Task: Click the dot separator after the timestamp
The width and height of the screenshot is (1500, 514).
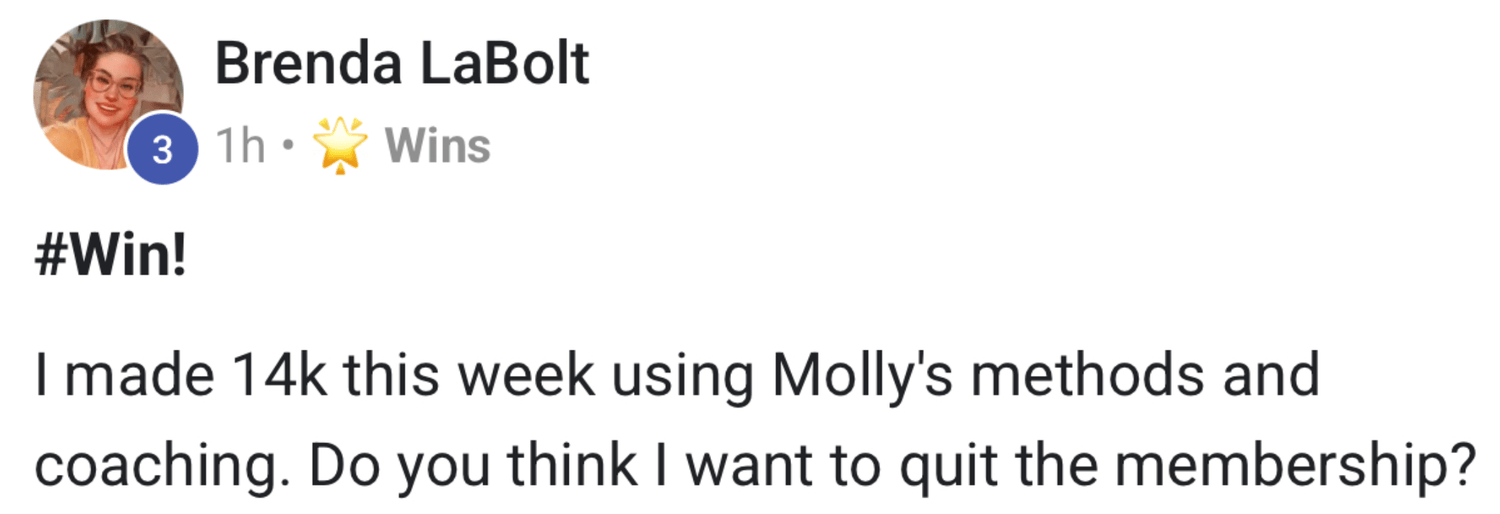Action: point(289,149)
